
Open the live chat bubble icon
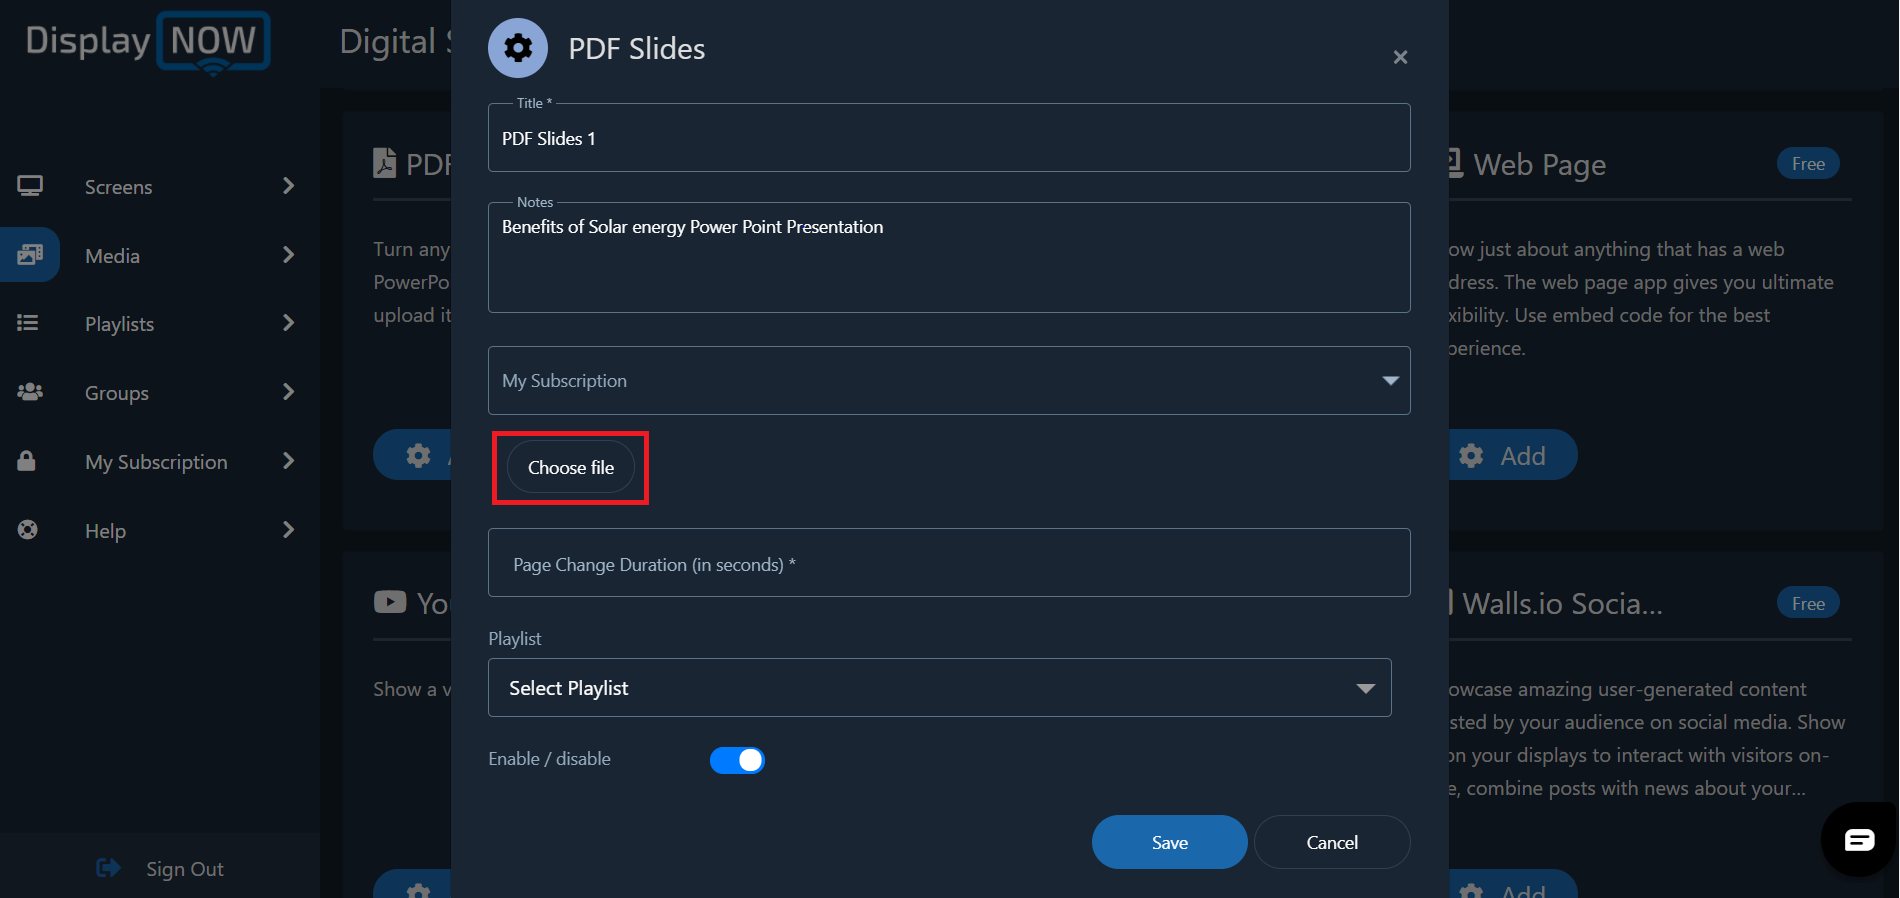tap(1859, 840)
